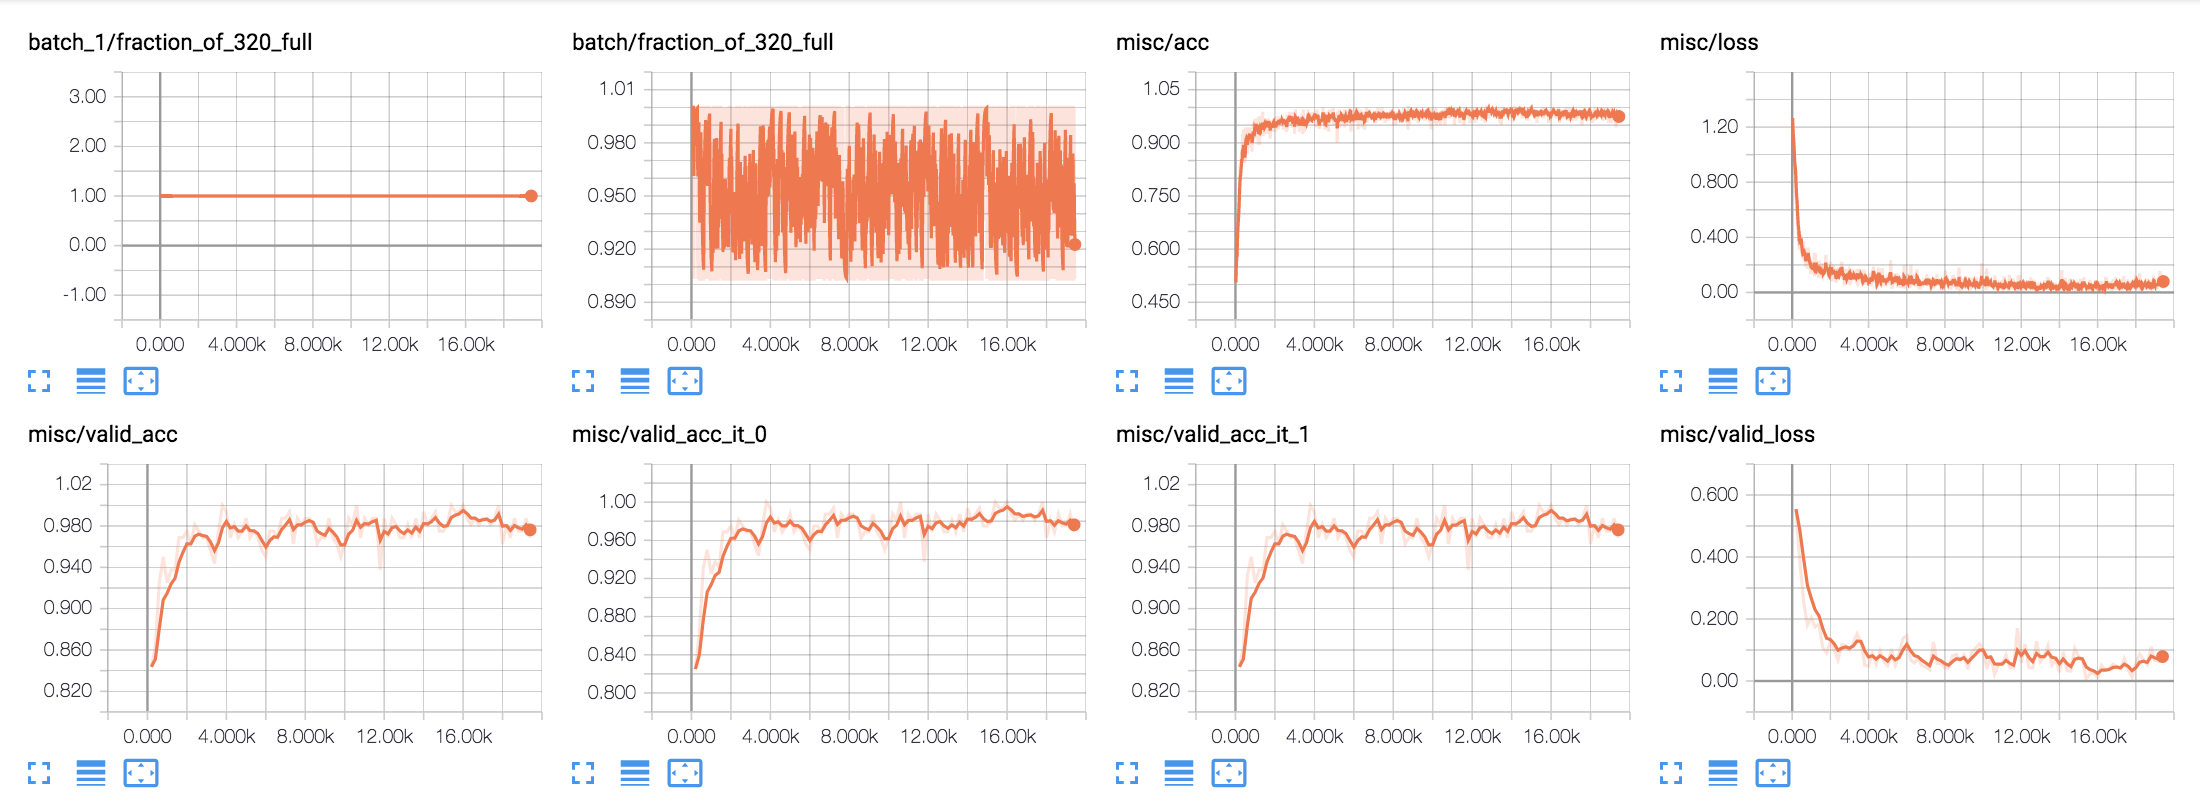Expand the batch_1/fraction_of_320_full chart to full size
Image resolution: width=2200 pixels, height=806 pixels.
[39, 381]
